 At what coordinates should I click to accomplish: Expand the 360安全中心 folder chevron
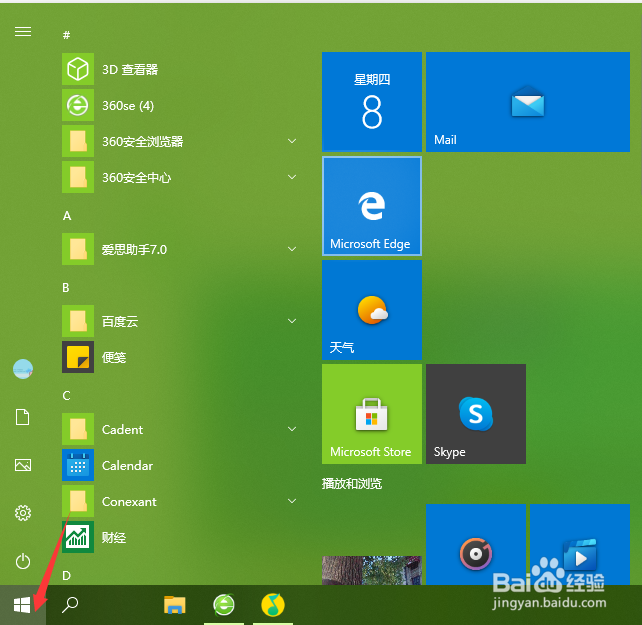(x=292, y=177)
